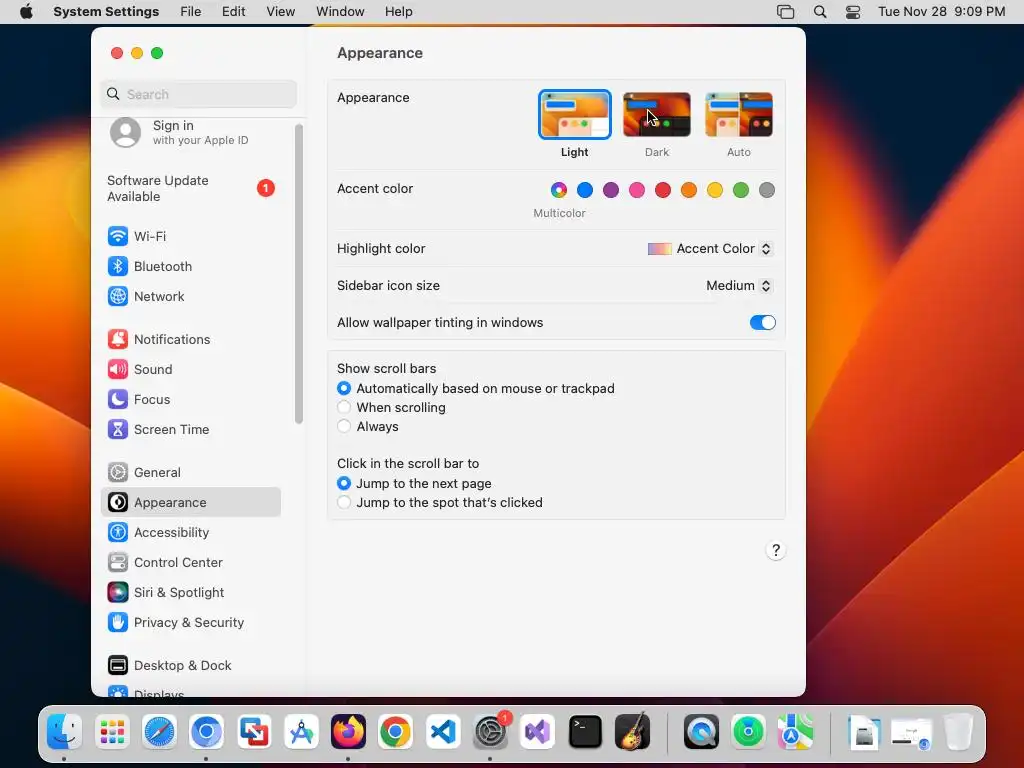Choose the Orange accent color
1024x768 pixels.
click(x=688, y=190)
